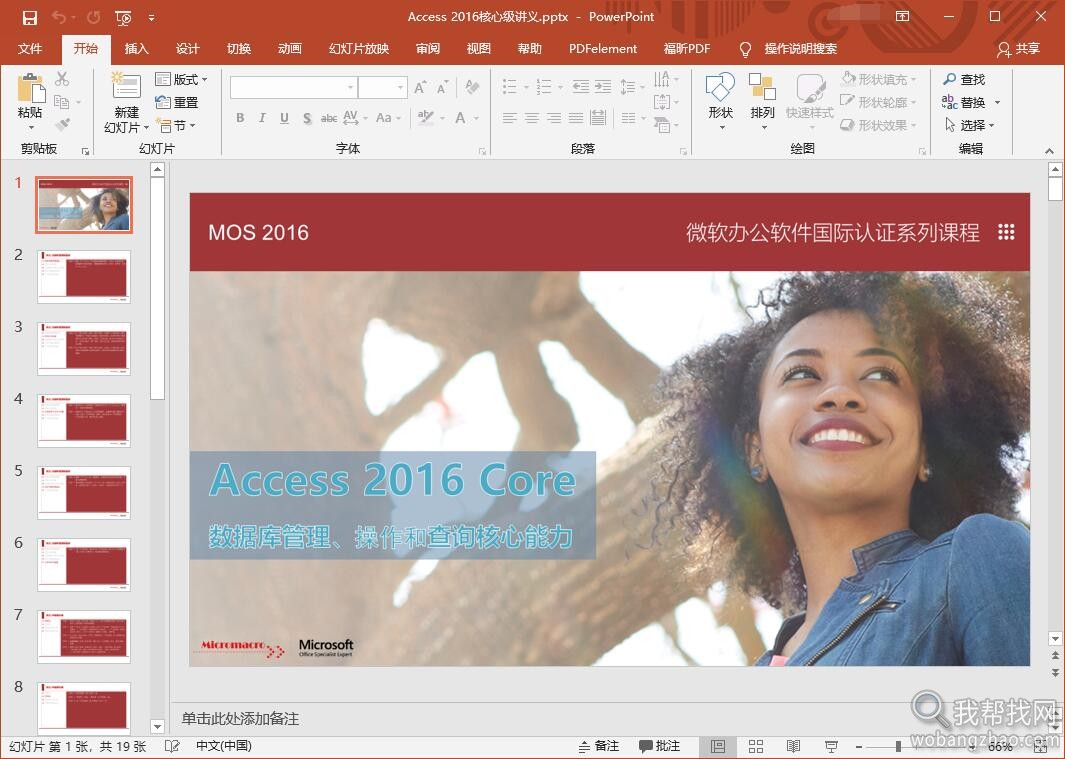The image size is (1065, 759).
Task: Justify paragraph text alignment
Action: pyautogui.click(x=576, y=118)
